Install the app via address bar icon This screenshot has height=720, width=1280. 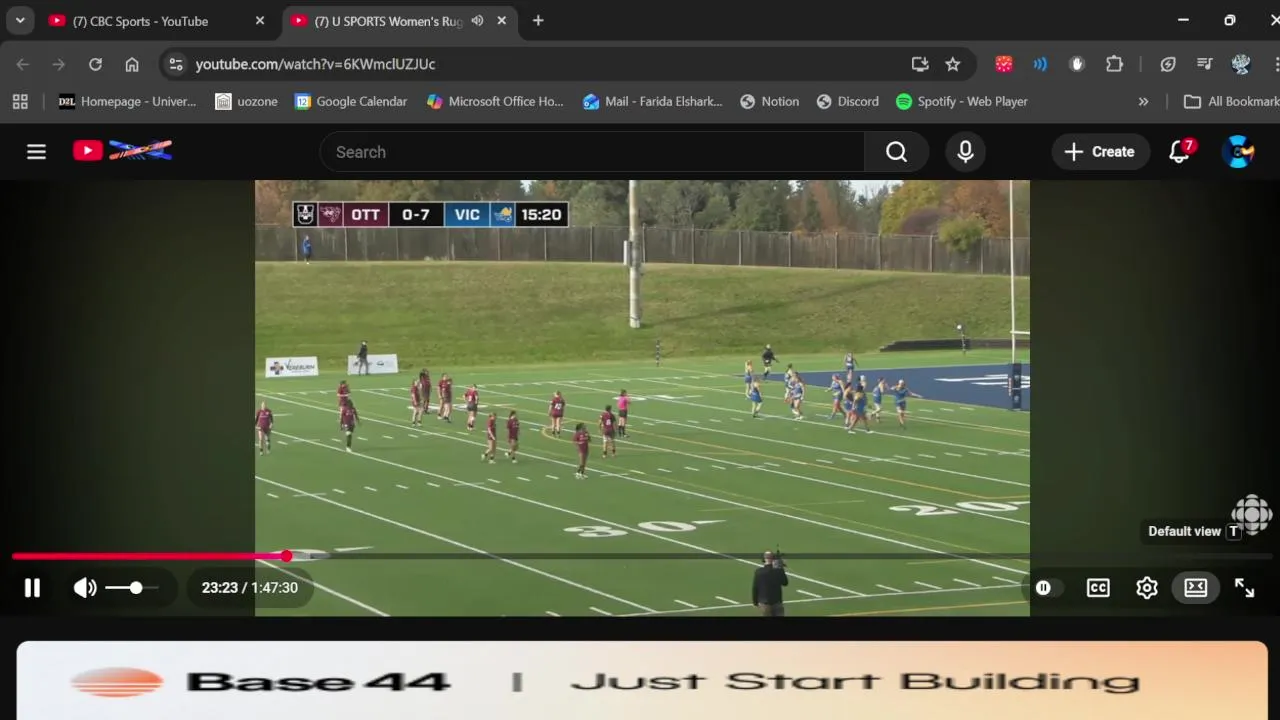tap(920, 64)
